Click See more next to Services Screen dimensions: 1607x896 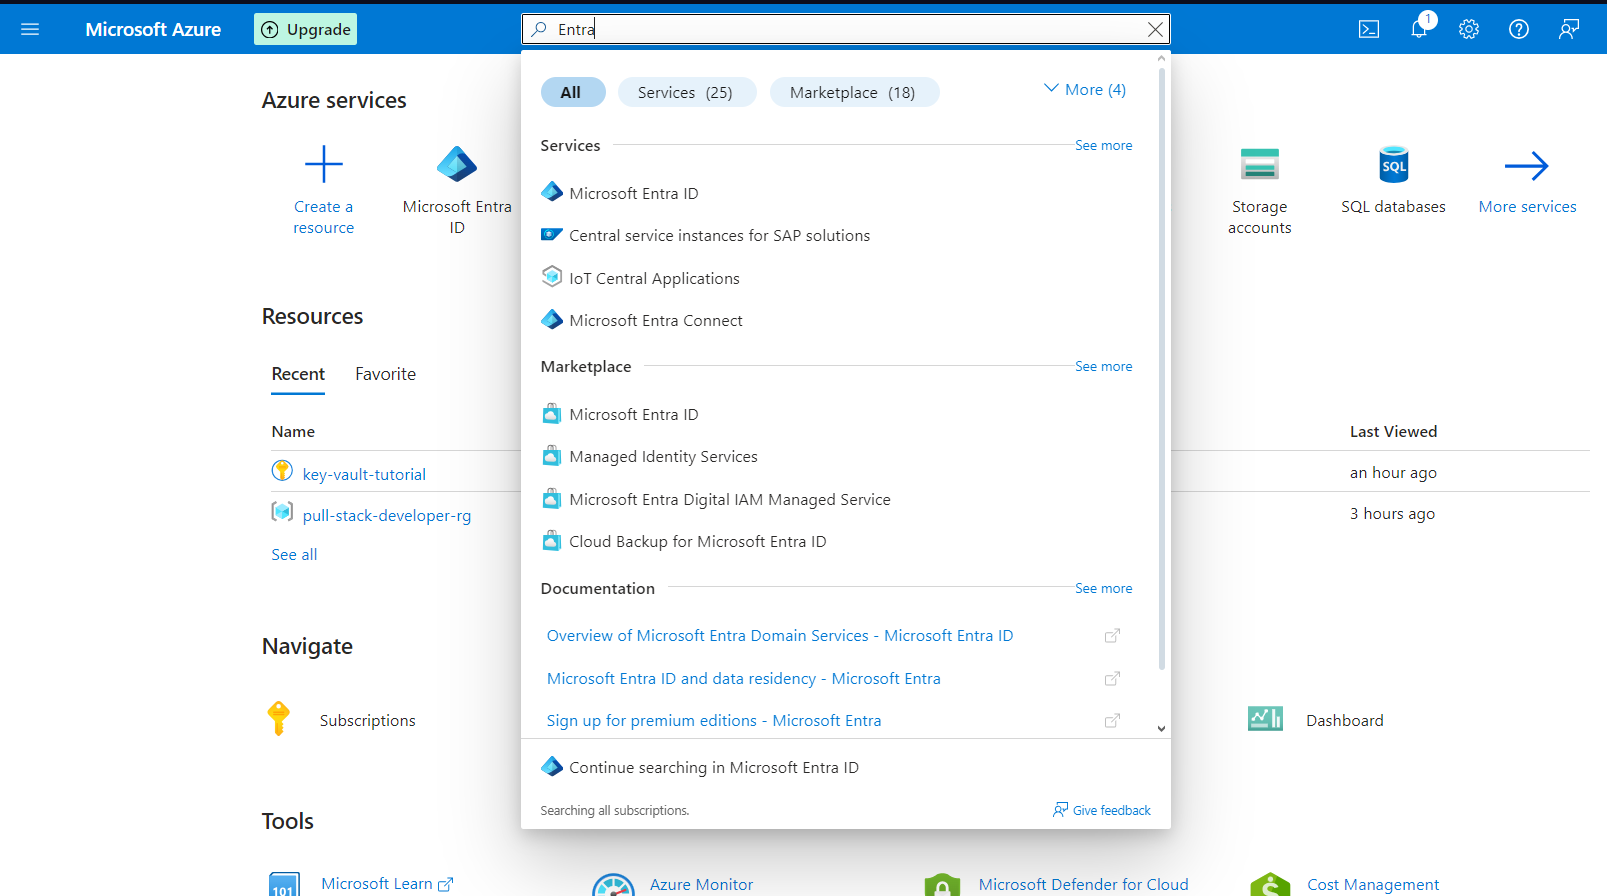click(x=1103, y=145)
